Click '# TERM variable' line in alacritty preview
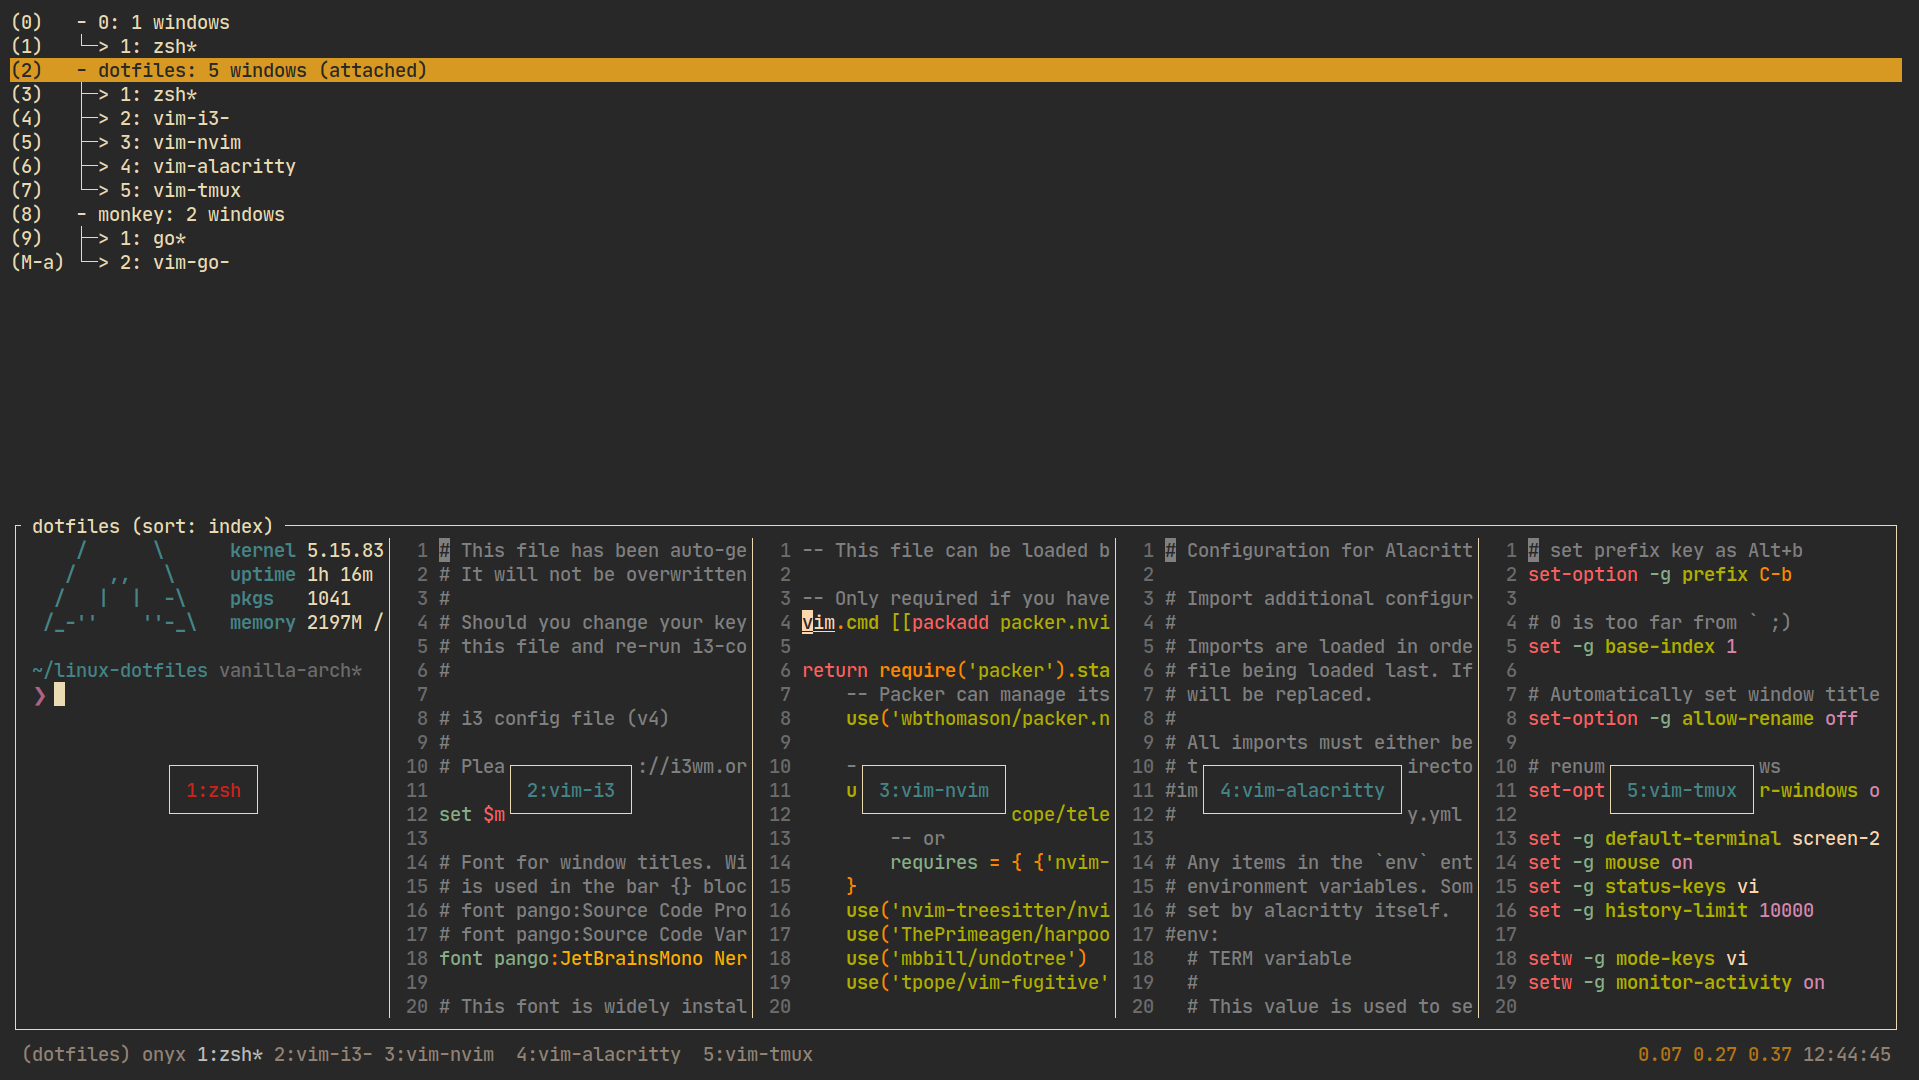Image resolution: width=1919 pixels, height=1080 pixels. (x=1269, y=958)
